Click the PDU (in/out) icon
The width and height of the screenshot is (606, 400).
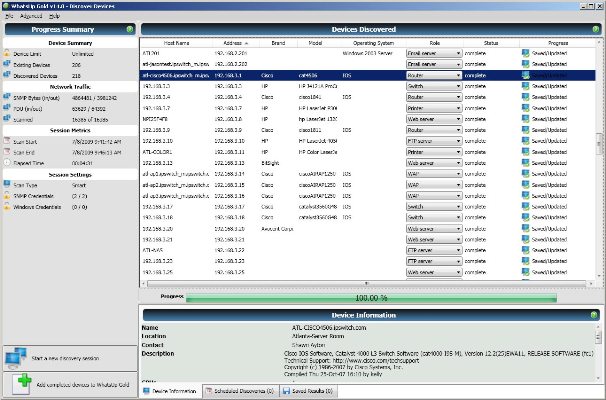7,108
